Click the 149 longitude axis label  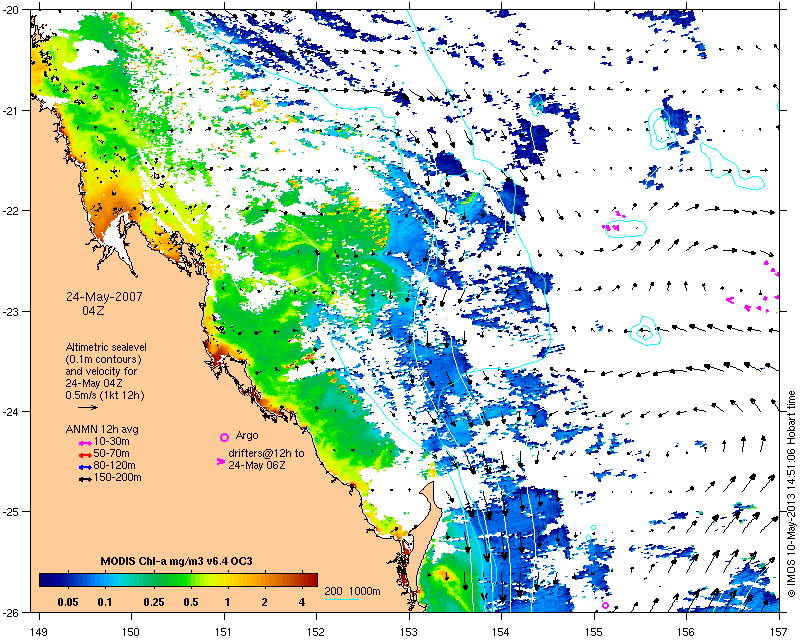click(x=39, y=631)
